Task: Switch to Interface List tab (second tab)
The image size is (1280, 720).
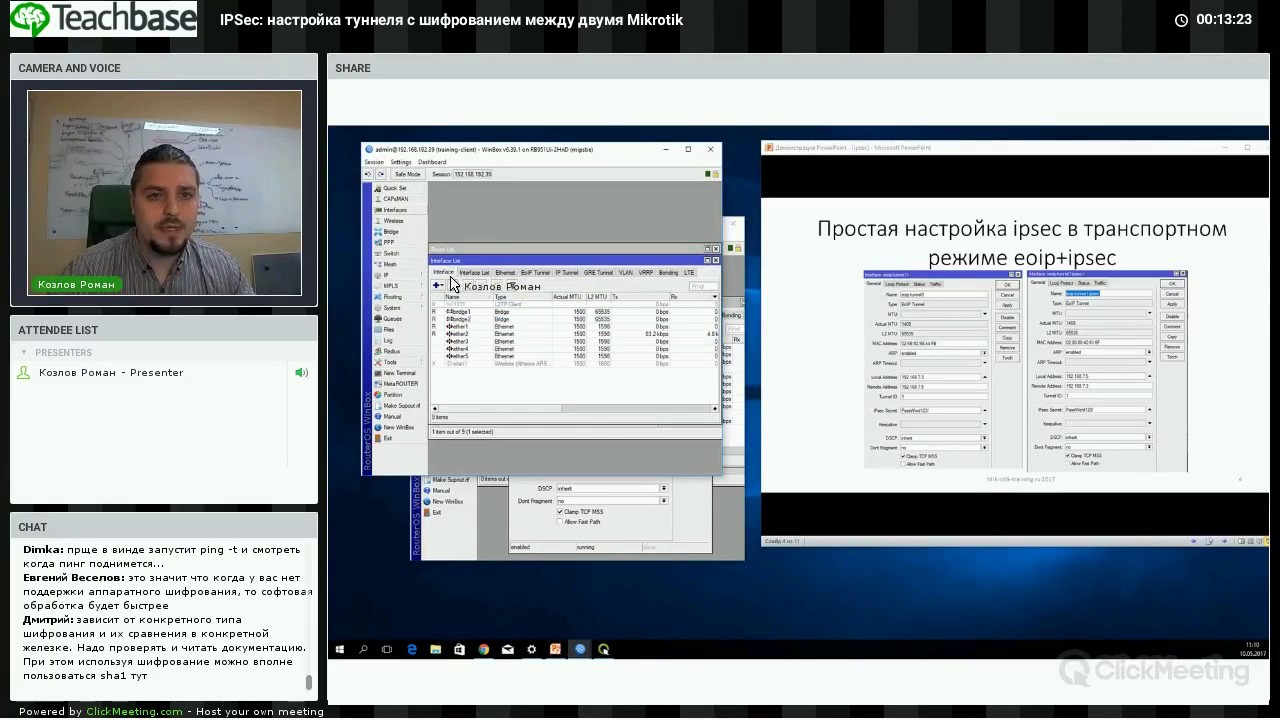Action: point(474,273)
